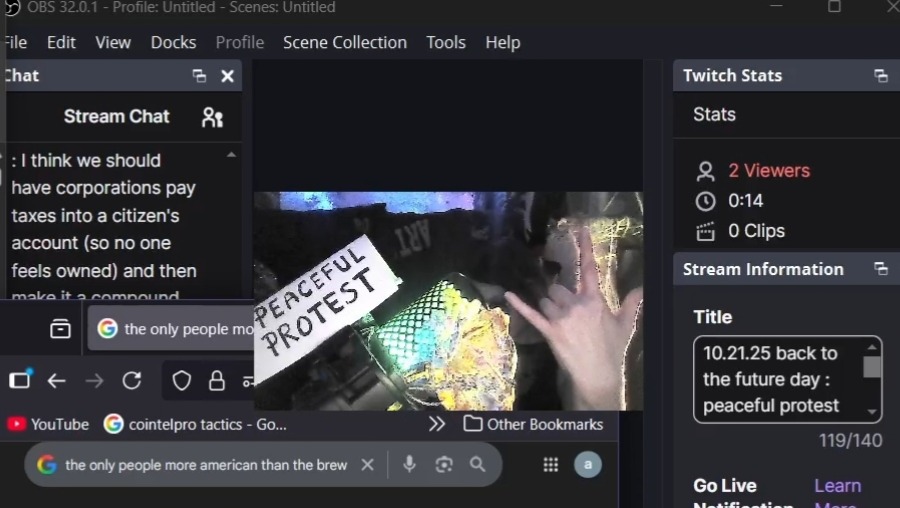Click the browser reload button

click(x=131, y=381)
